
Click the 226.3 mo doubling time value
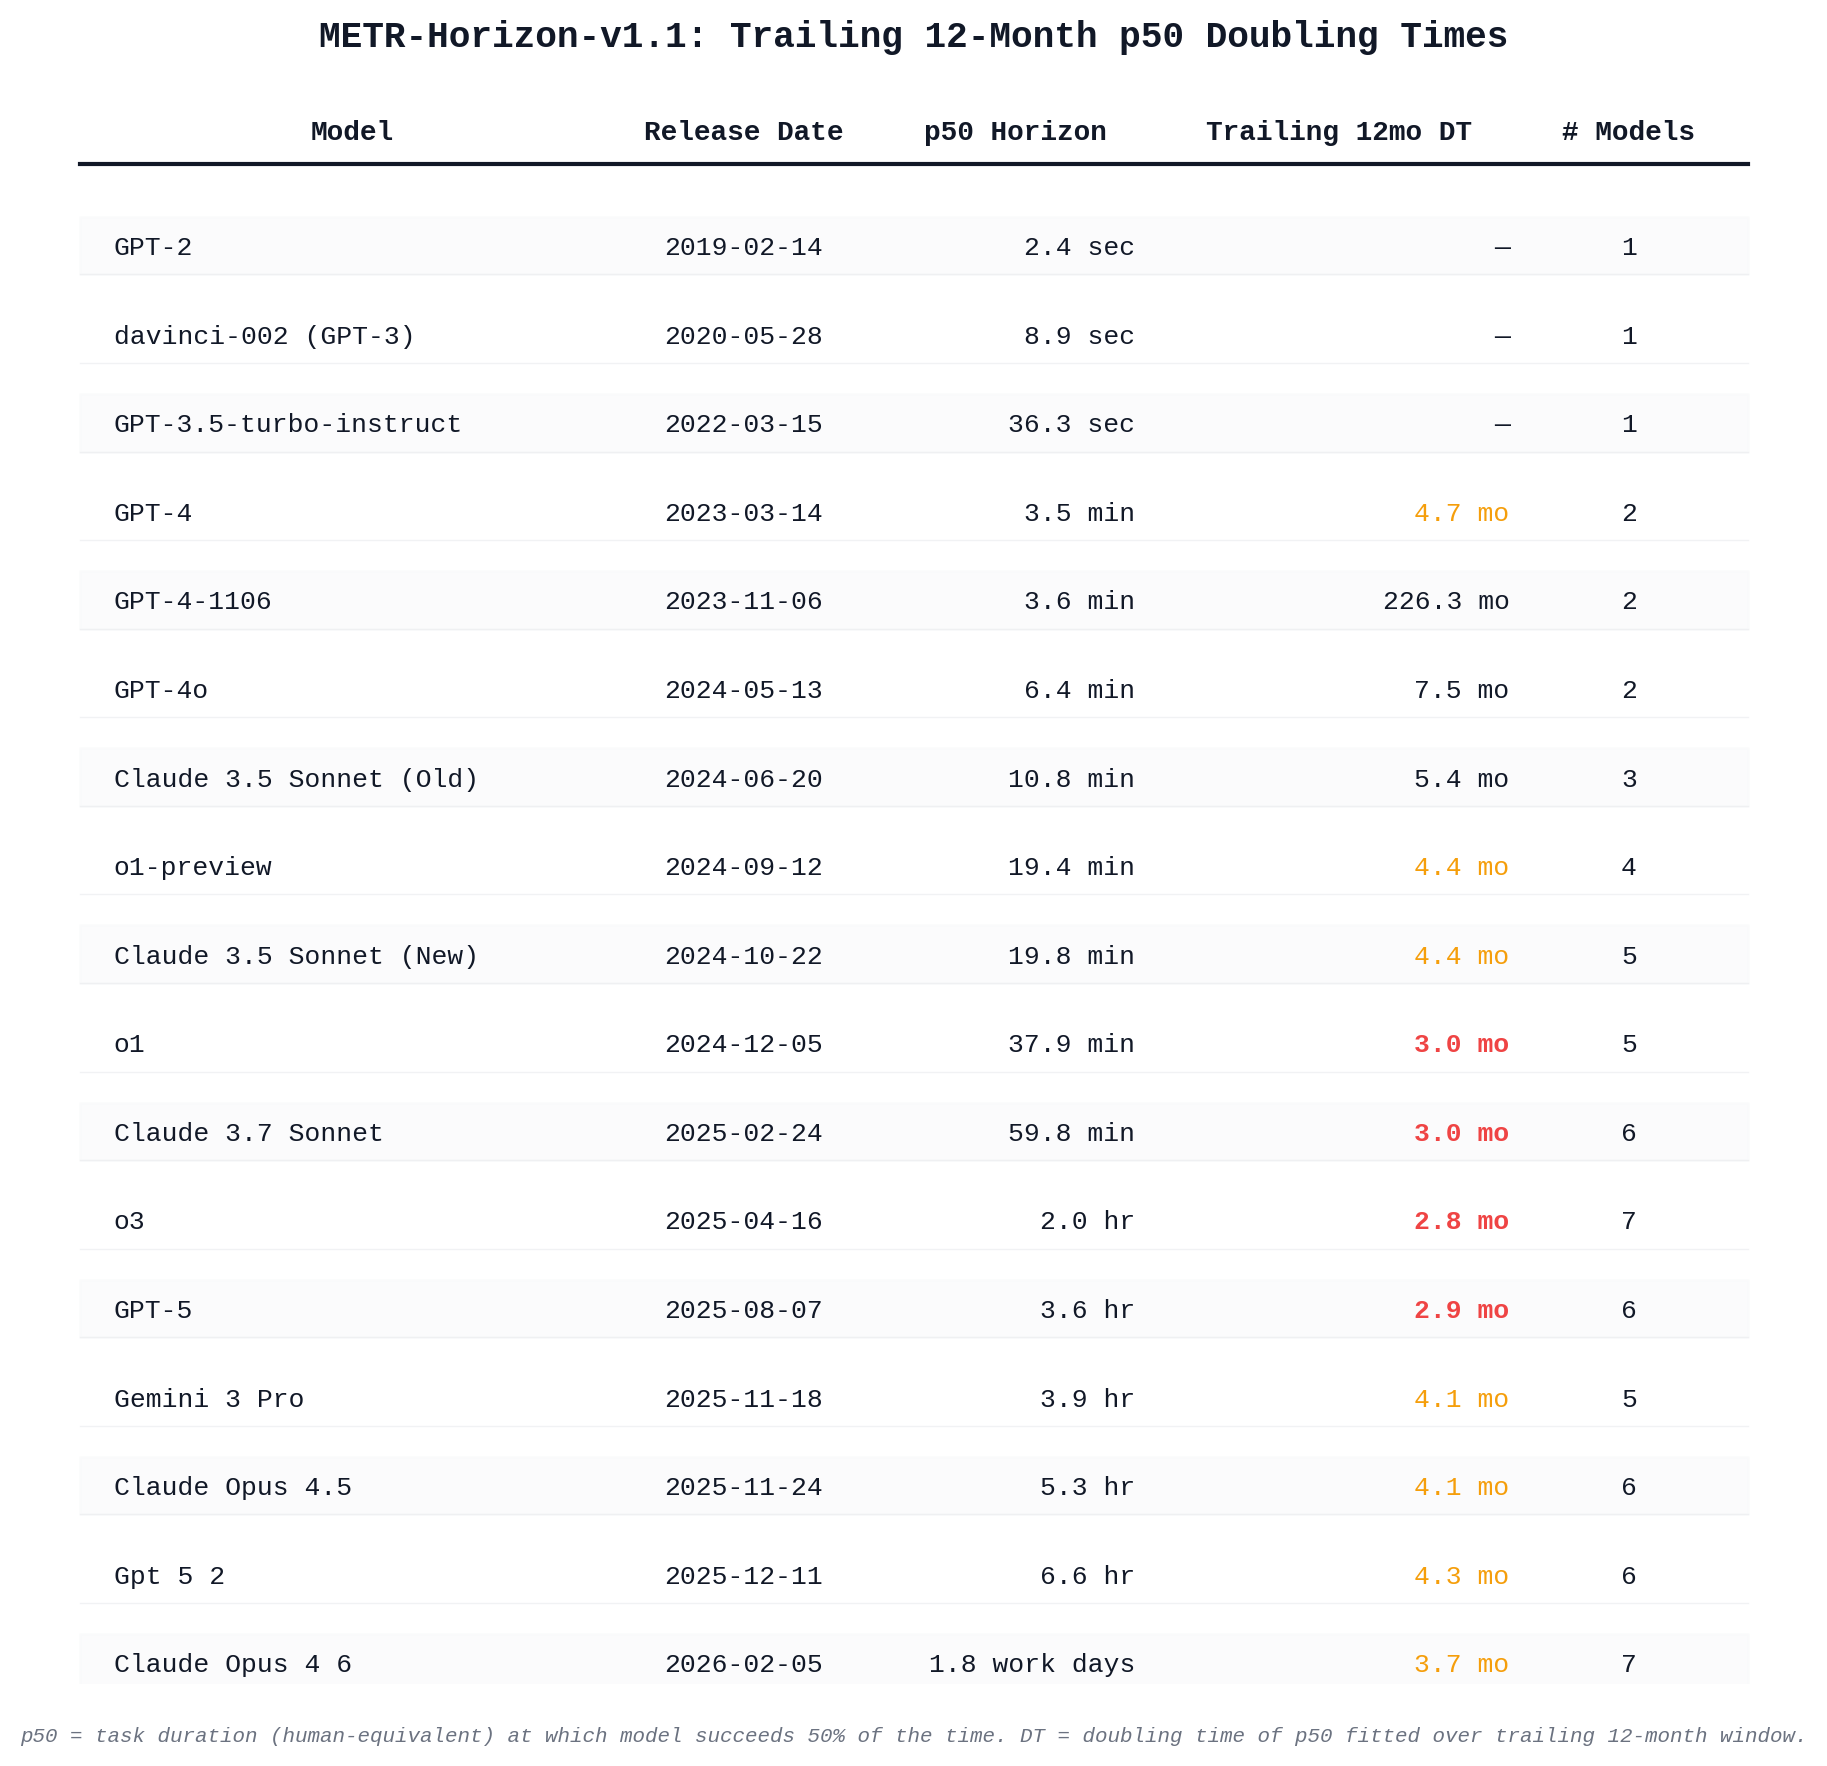(x=1445, y=601)
